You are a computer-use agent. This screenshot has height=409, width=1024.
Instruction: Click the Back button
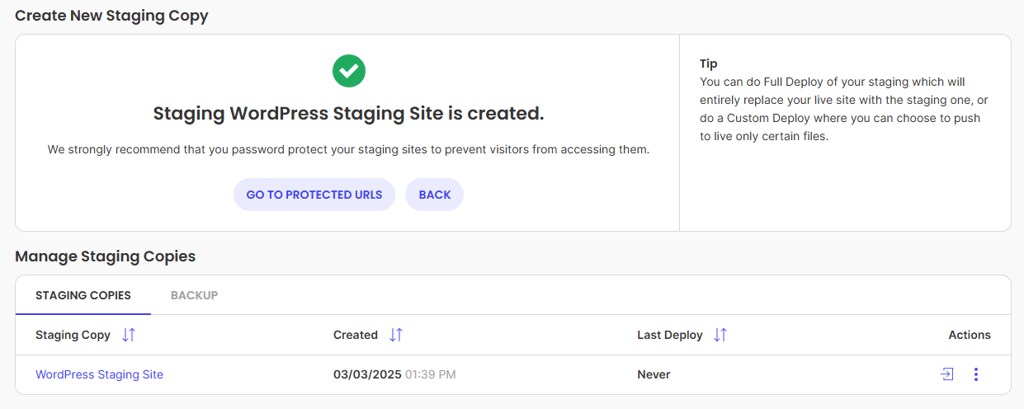[x=434, y=195]
